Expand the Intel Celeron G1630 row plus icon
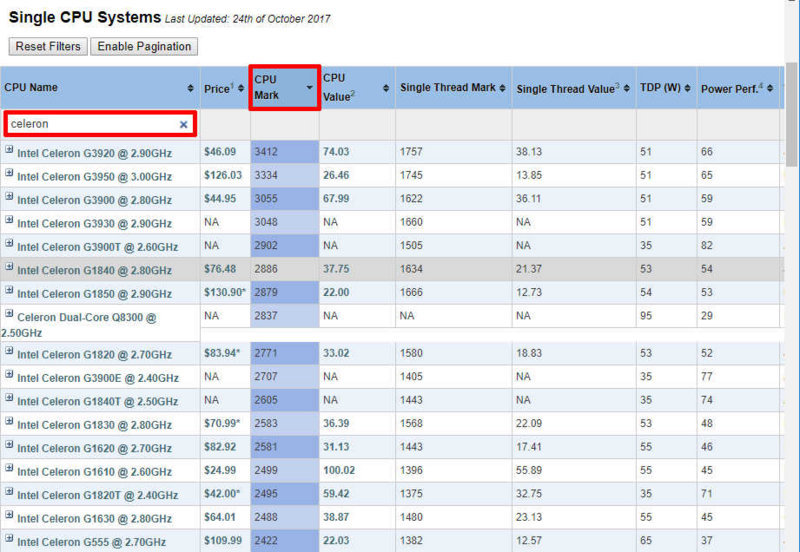Image resolution: width=800 pixels, height=552 pixels. (9, 515)
